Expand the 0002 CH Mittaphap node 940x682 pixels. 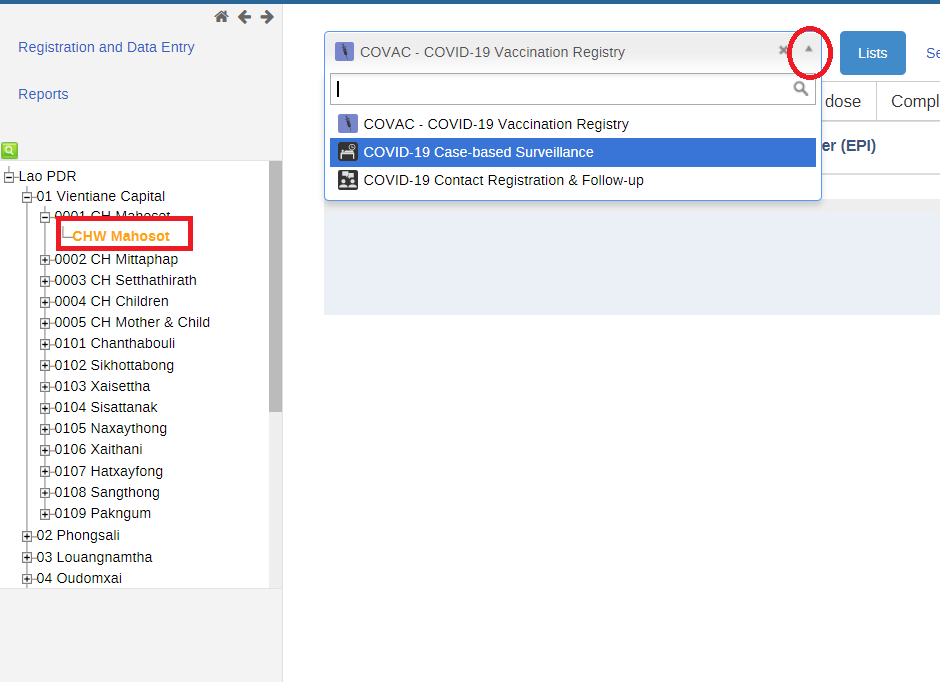(45, 259)
